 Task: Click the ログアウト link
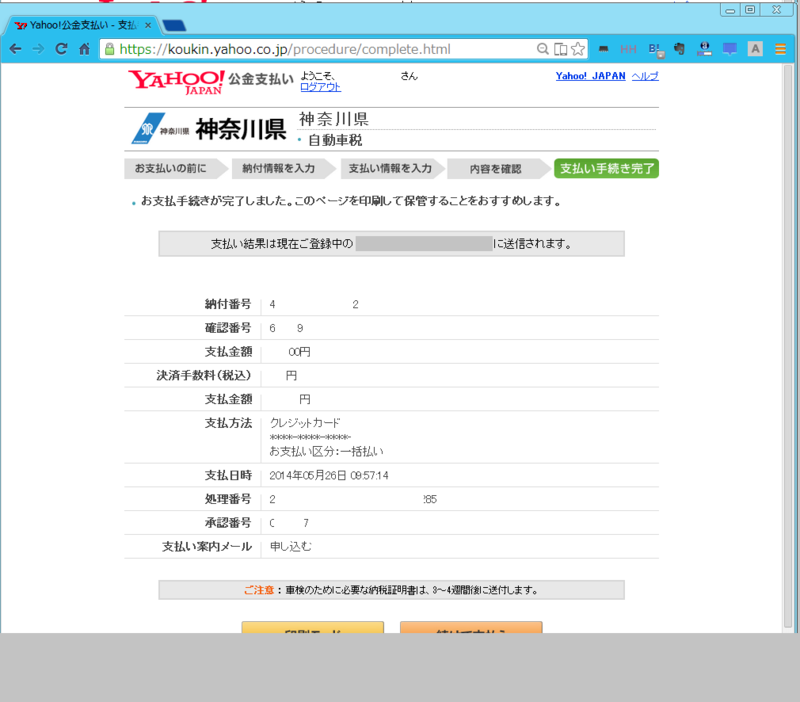[x=320, y=87]
